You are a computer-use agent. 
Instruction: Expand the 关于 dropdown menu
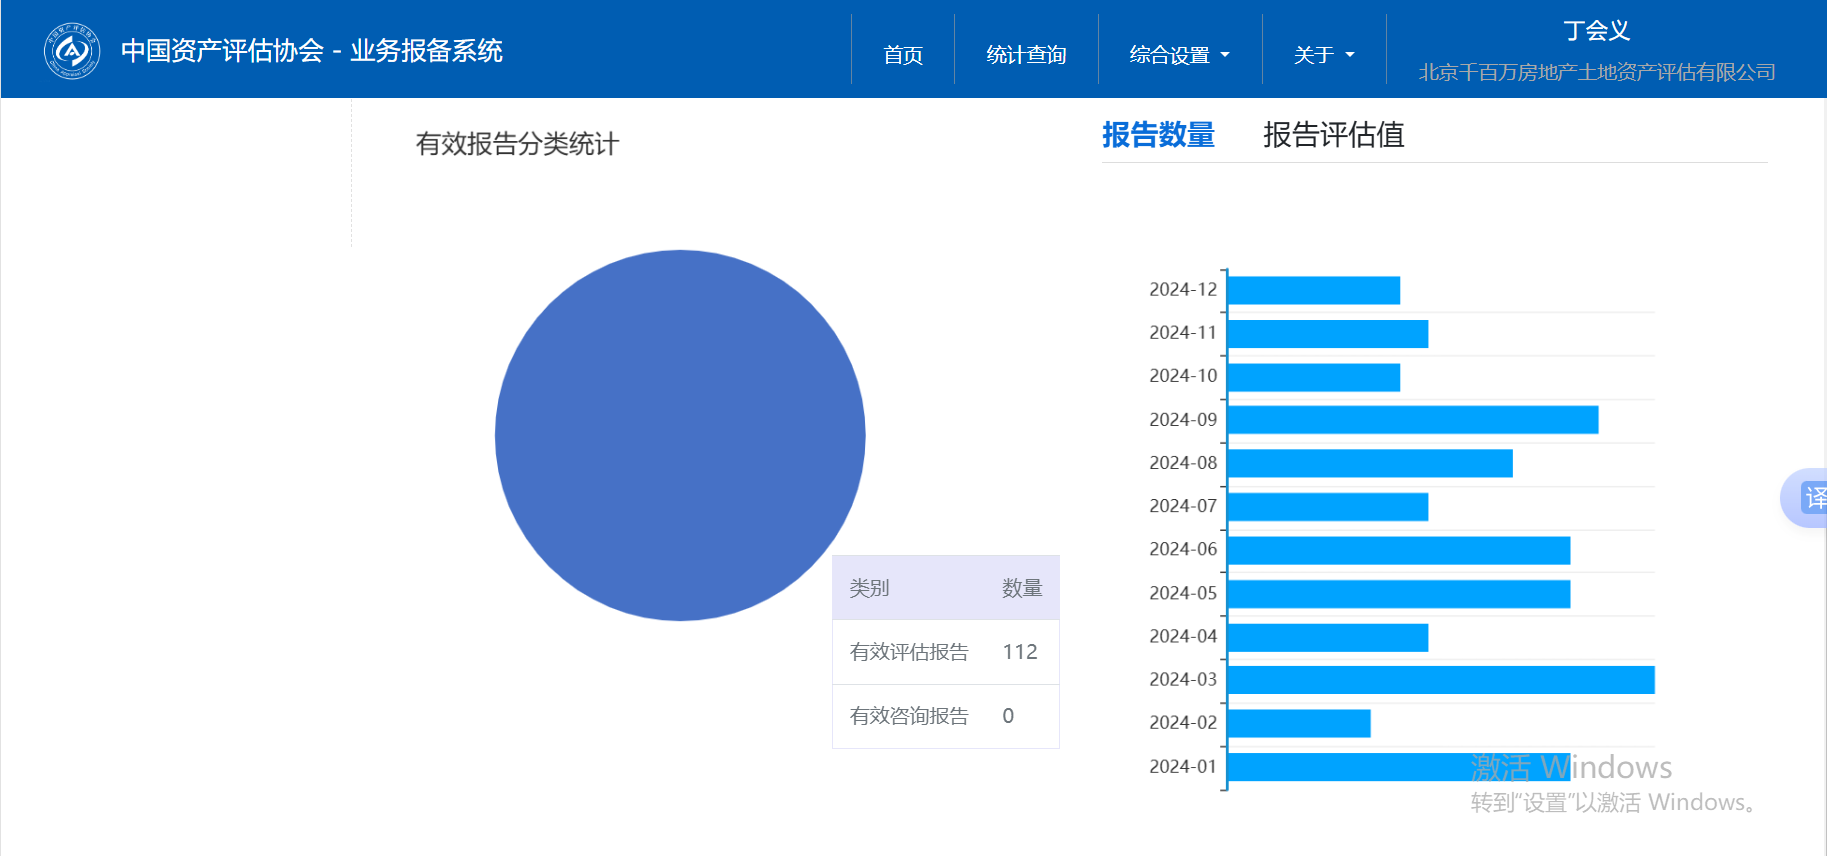(x=1323, y=55)
